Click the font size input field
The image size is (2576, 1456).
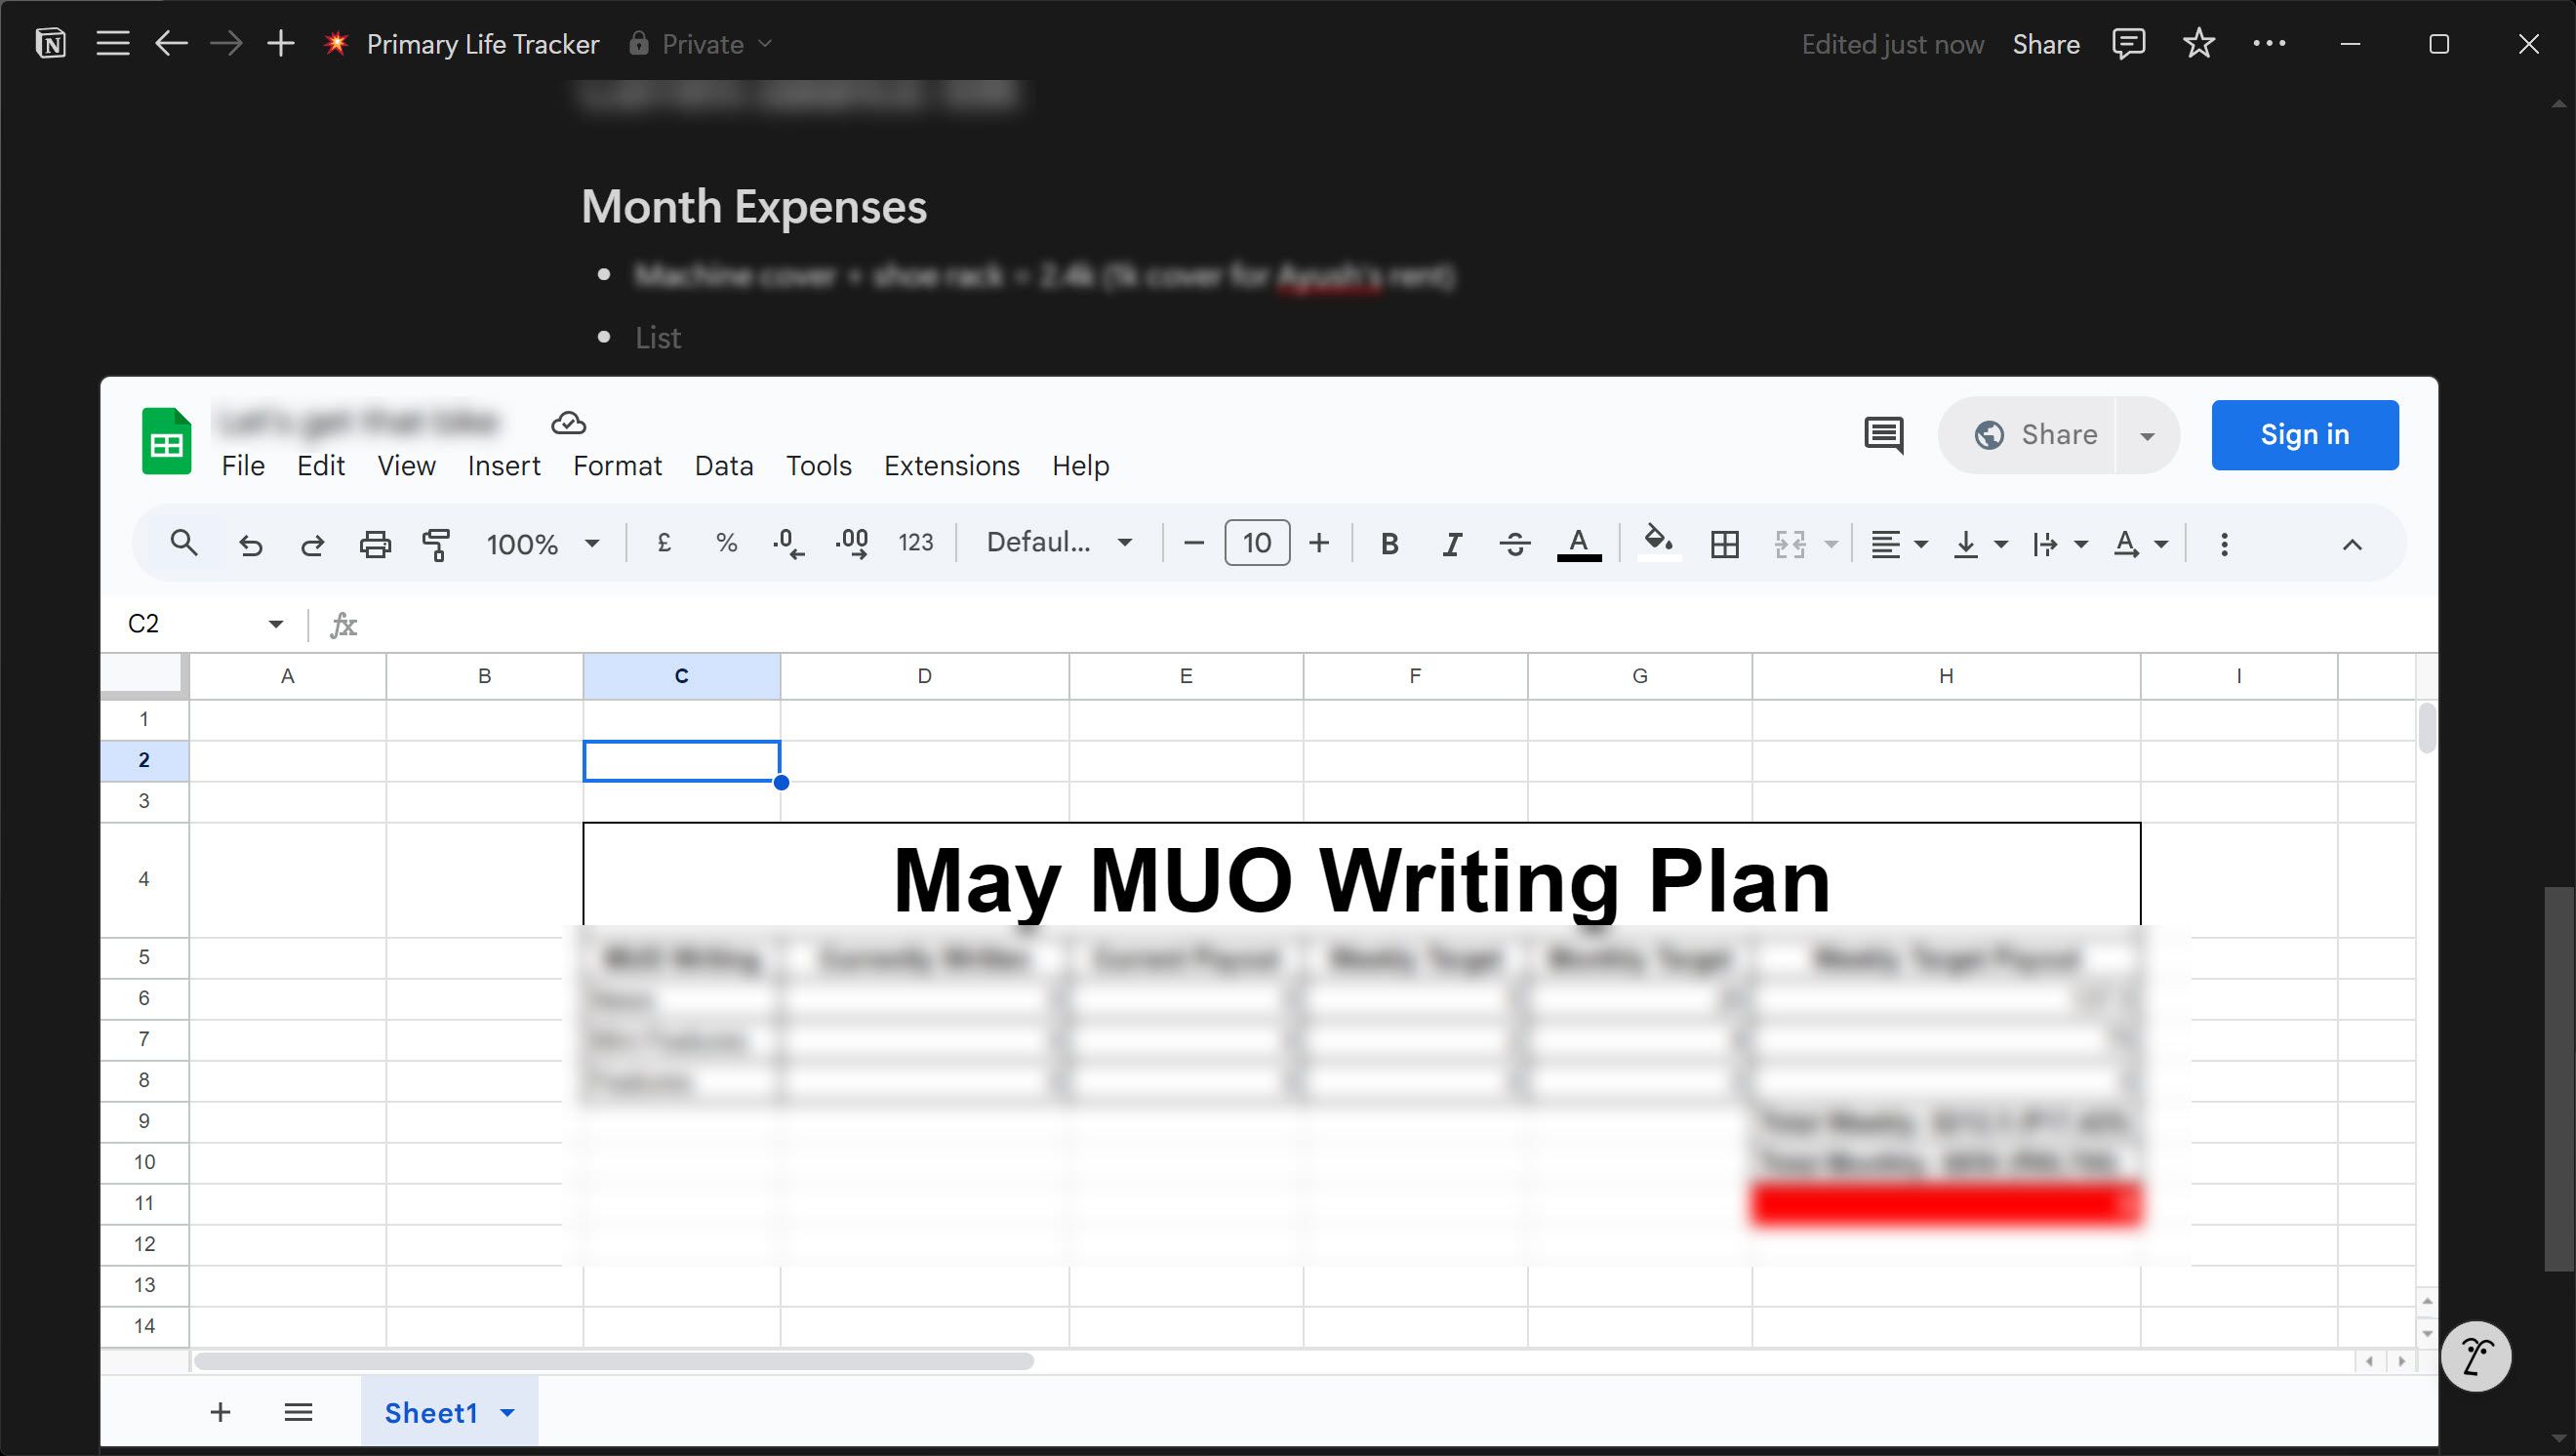click(x=1256, y=543)
